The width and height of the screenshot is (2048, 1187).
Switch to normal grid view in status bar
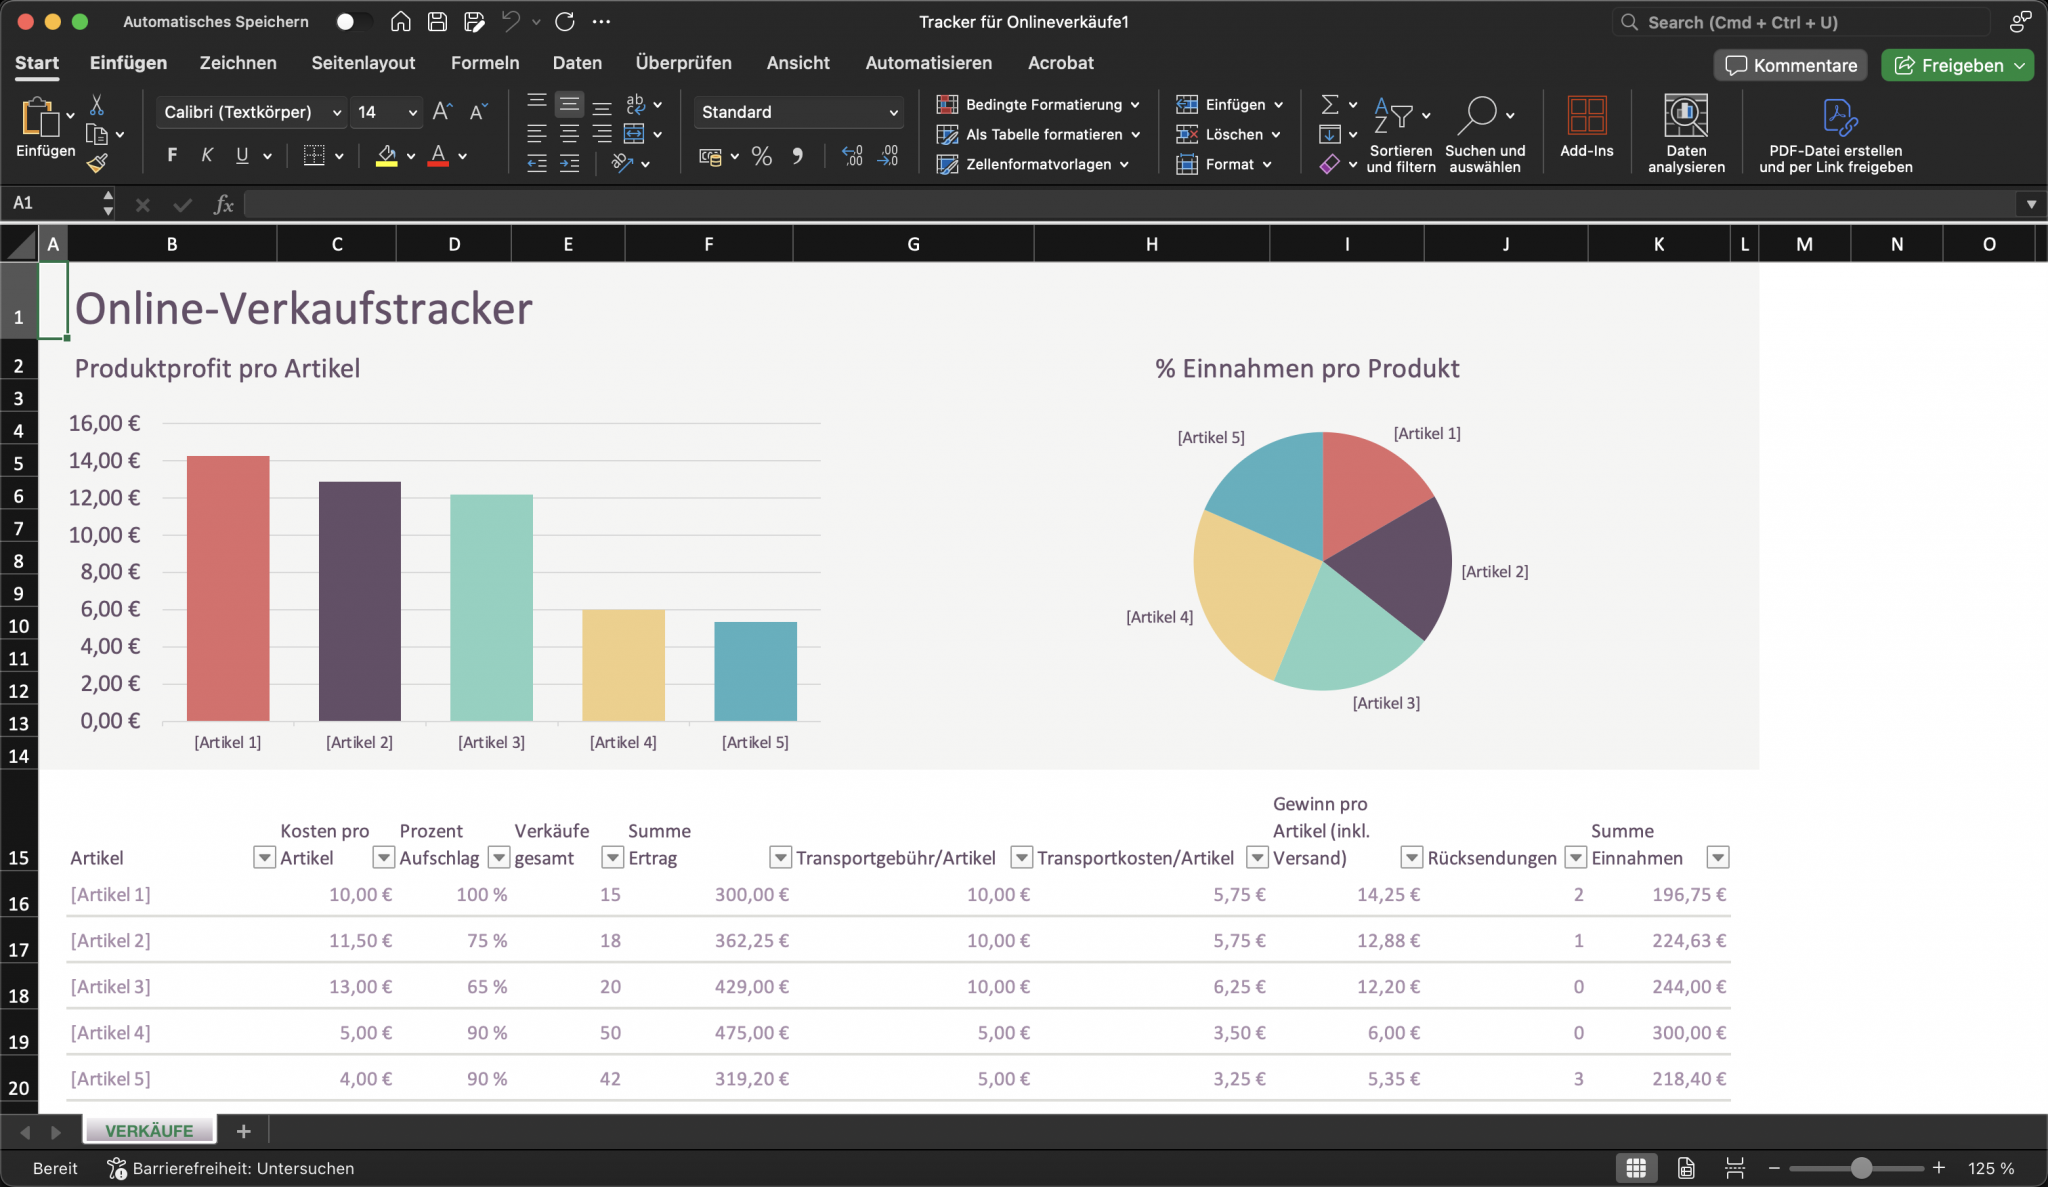(1636, 1168)
